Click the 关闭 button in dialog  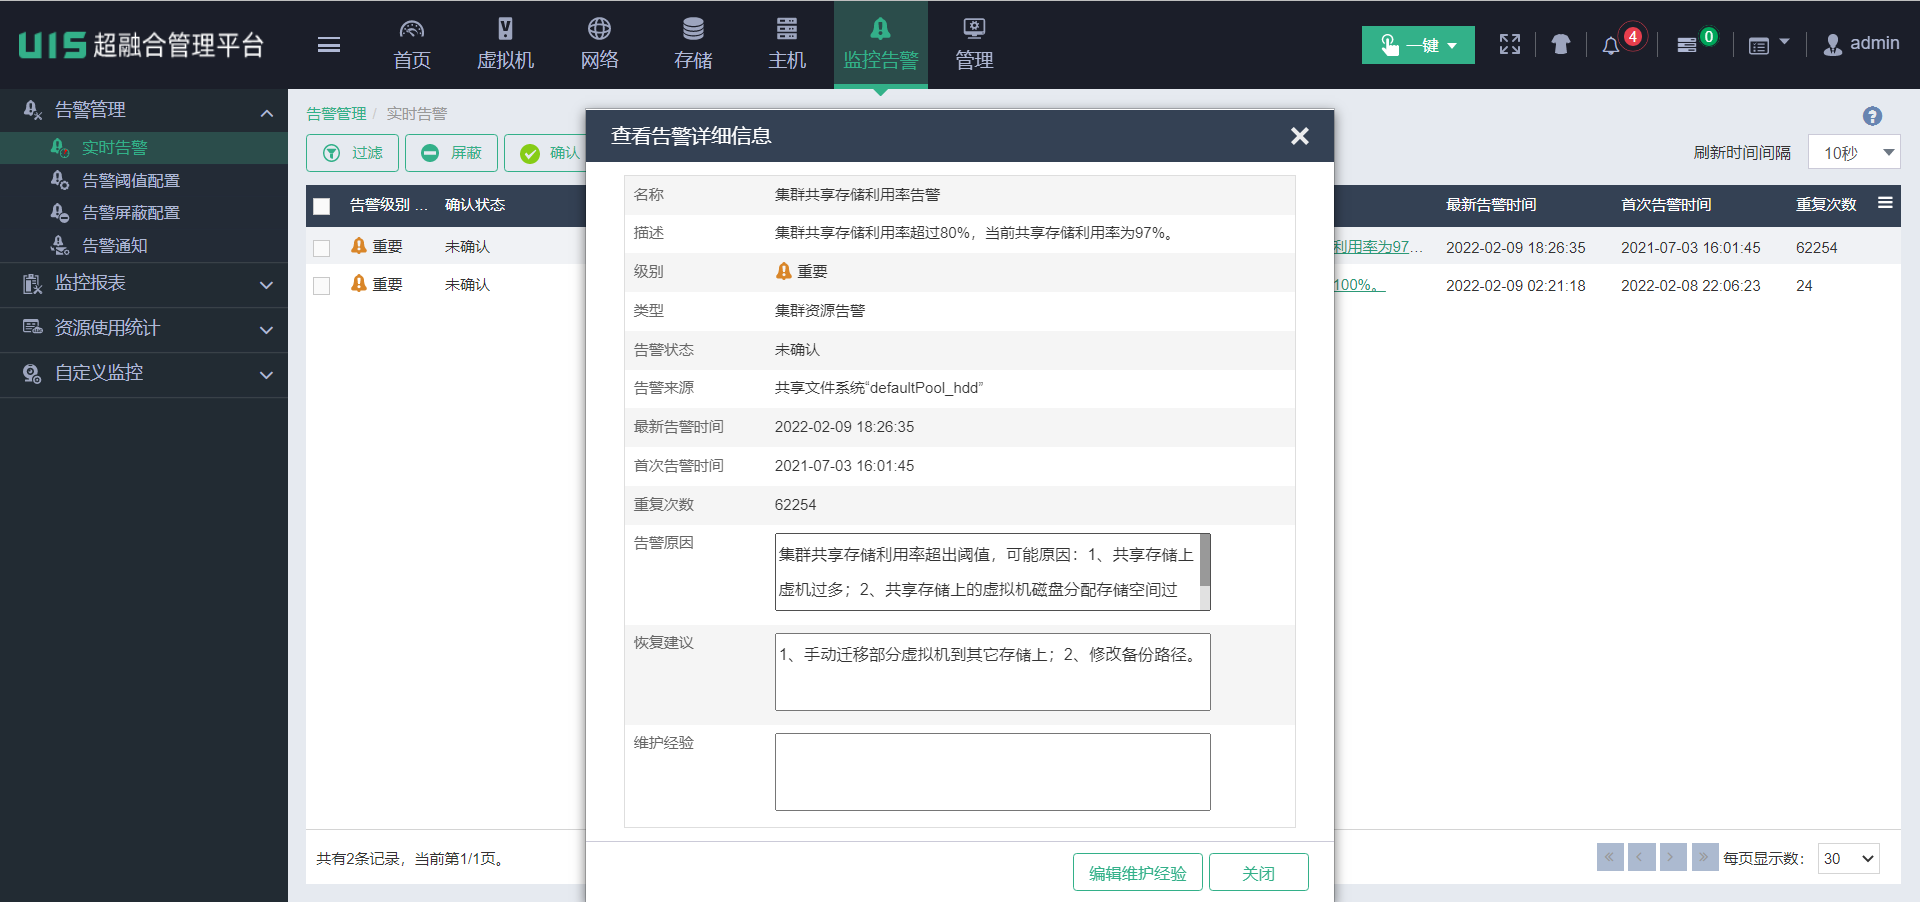point(1258,873)
